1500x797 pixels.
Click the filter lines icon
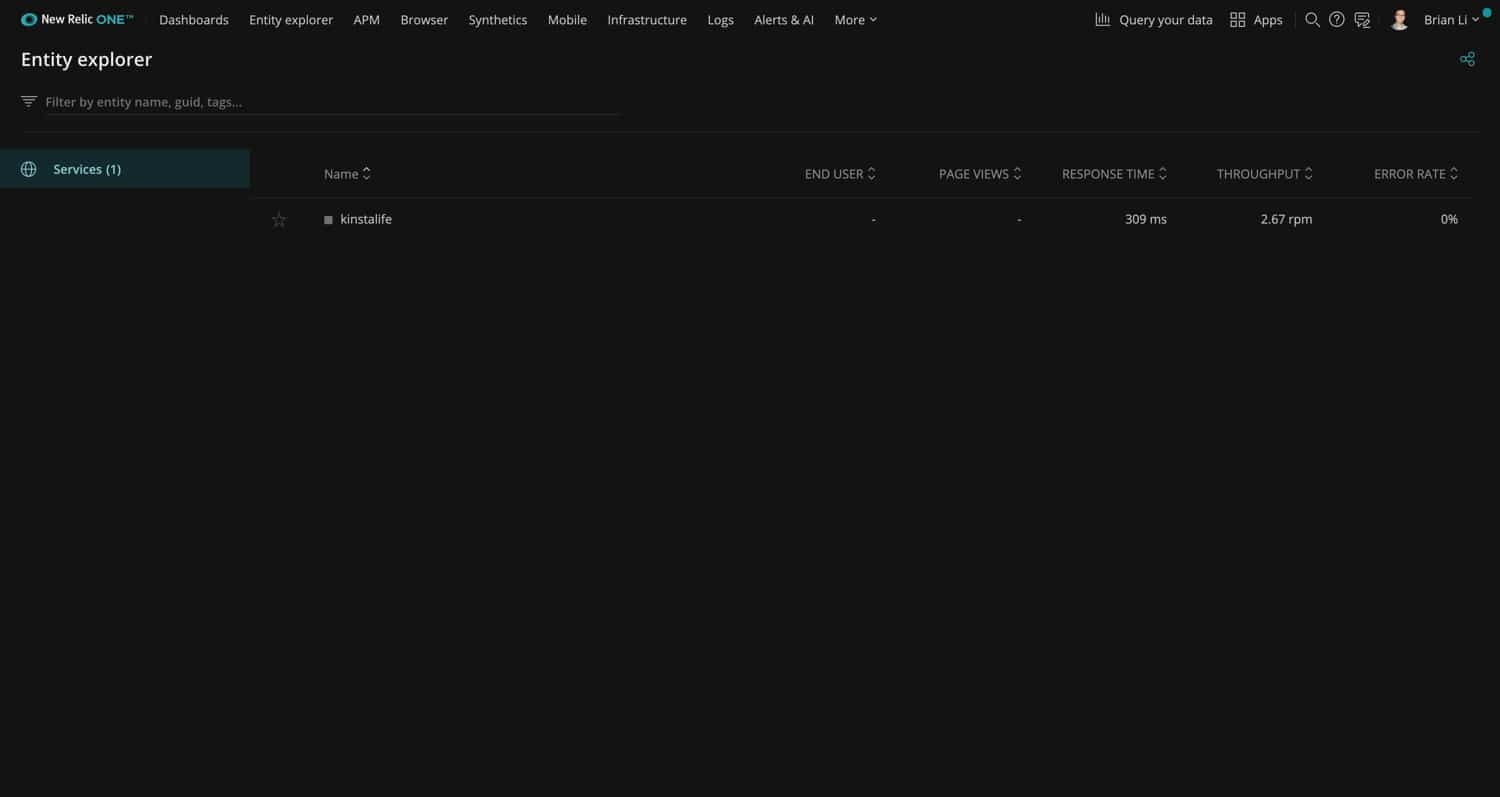point(29,101)
